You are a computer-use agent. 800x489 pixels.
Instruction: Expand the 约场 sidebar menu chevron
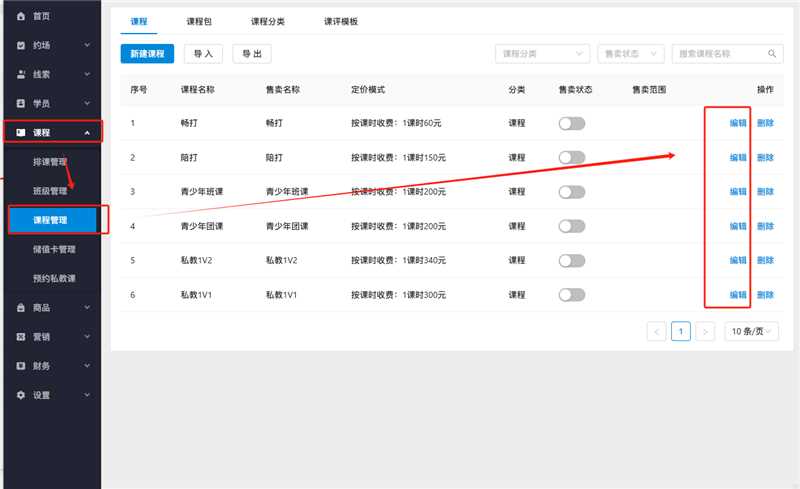click(87, 45)
